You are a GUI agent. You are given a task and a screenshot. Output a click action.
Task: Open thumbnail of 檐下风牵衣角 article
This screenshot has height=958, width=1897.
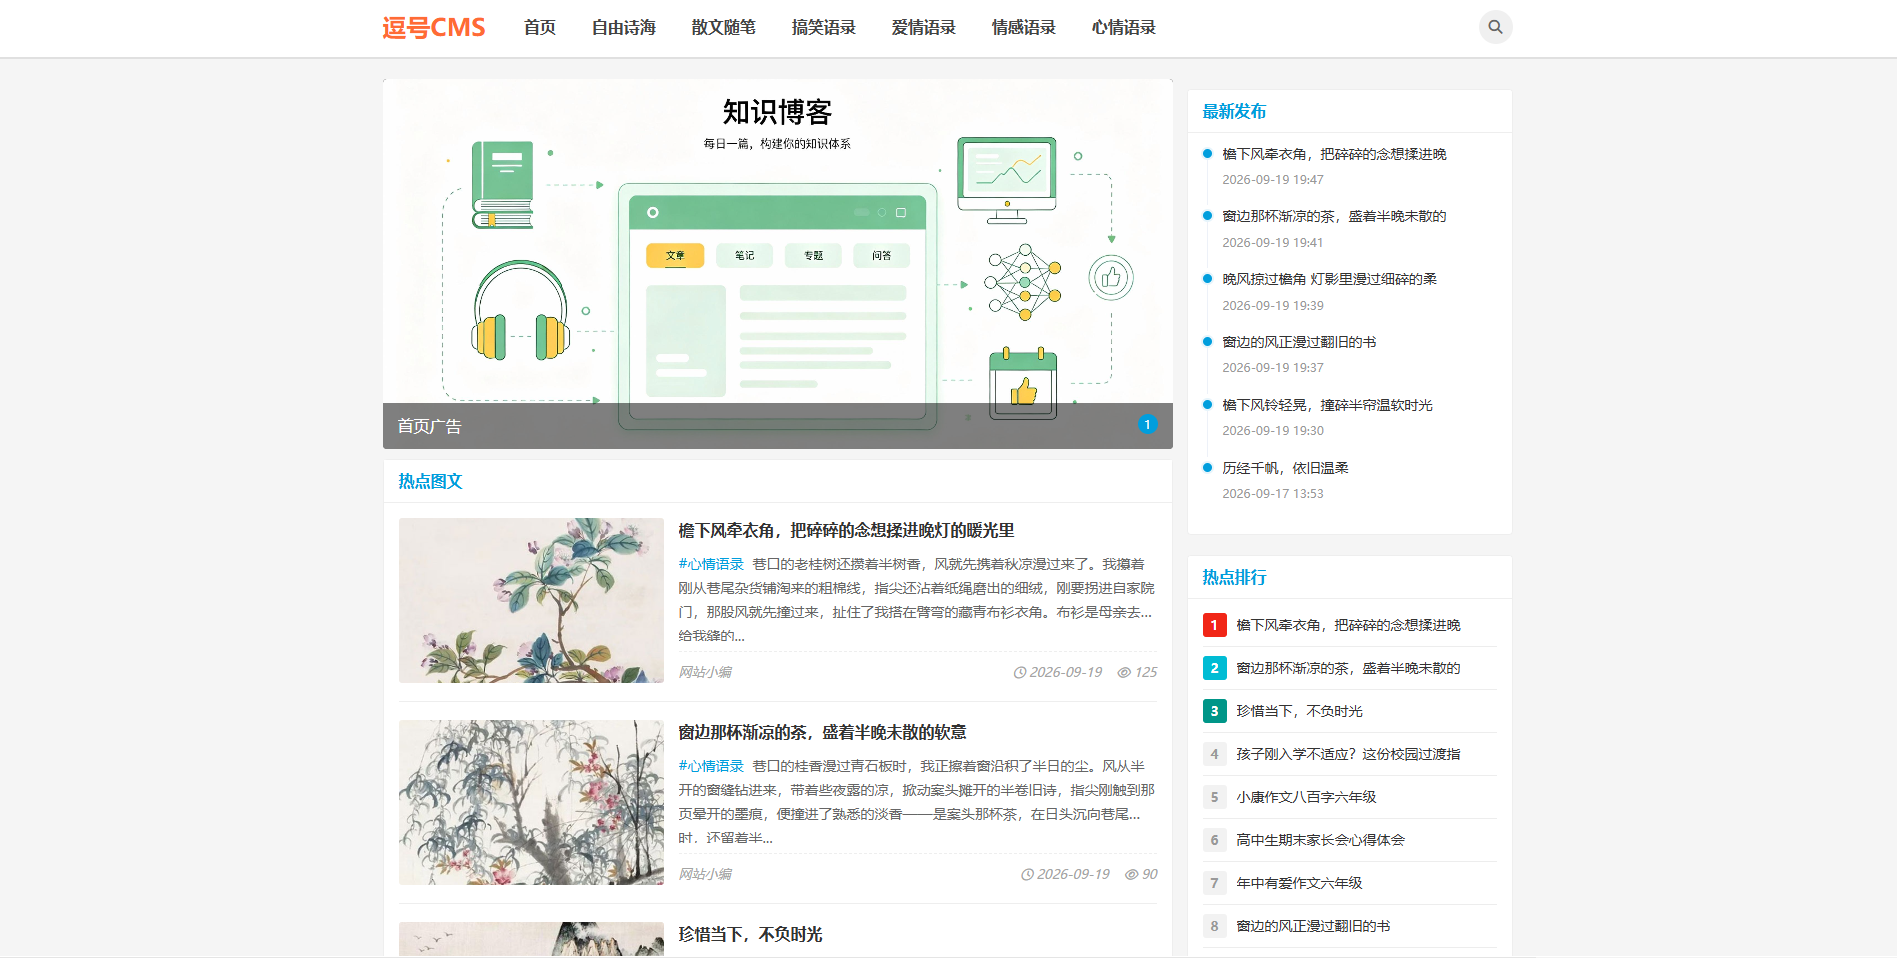tap(531, 600)
